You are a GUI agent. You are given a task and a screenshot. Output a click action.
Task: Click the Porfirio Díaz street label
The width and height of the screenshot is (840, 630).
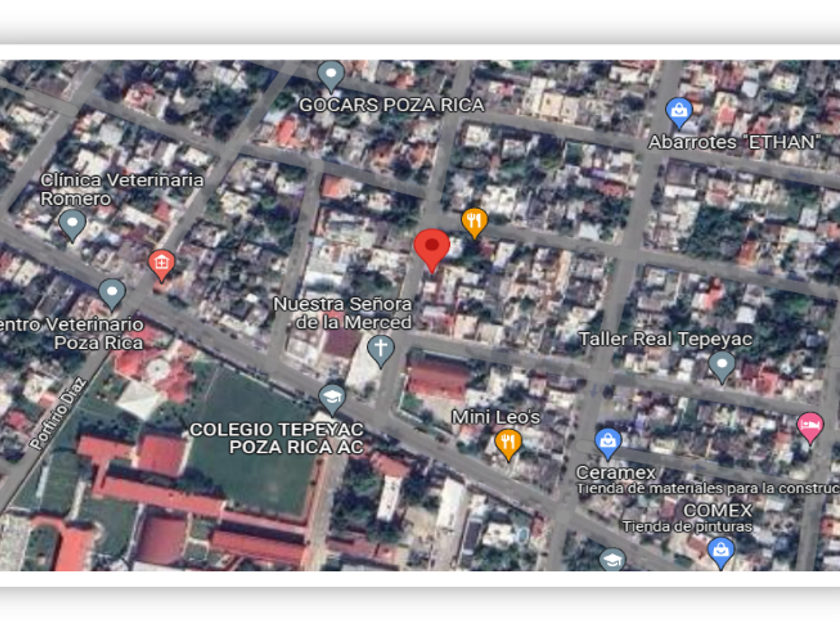[x=57, y=414]
